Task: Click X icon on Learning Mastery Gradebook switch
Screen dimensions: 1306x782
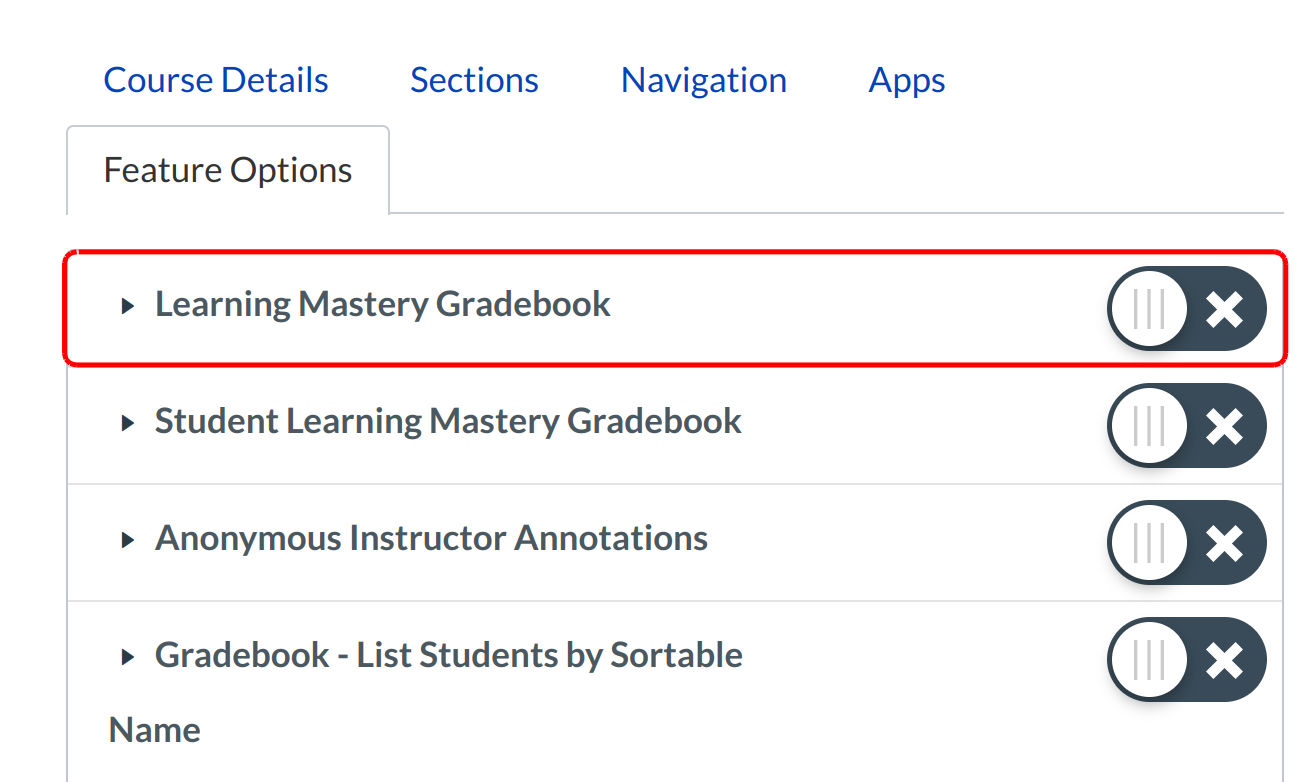Action: (1224, 309)
